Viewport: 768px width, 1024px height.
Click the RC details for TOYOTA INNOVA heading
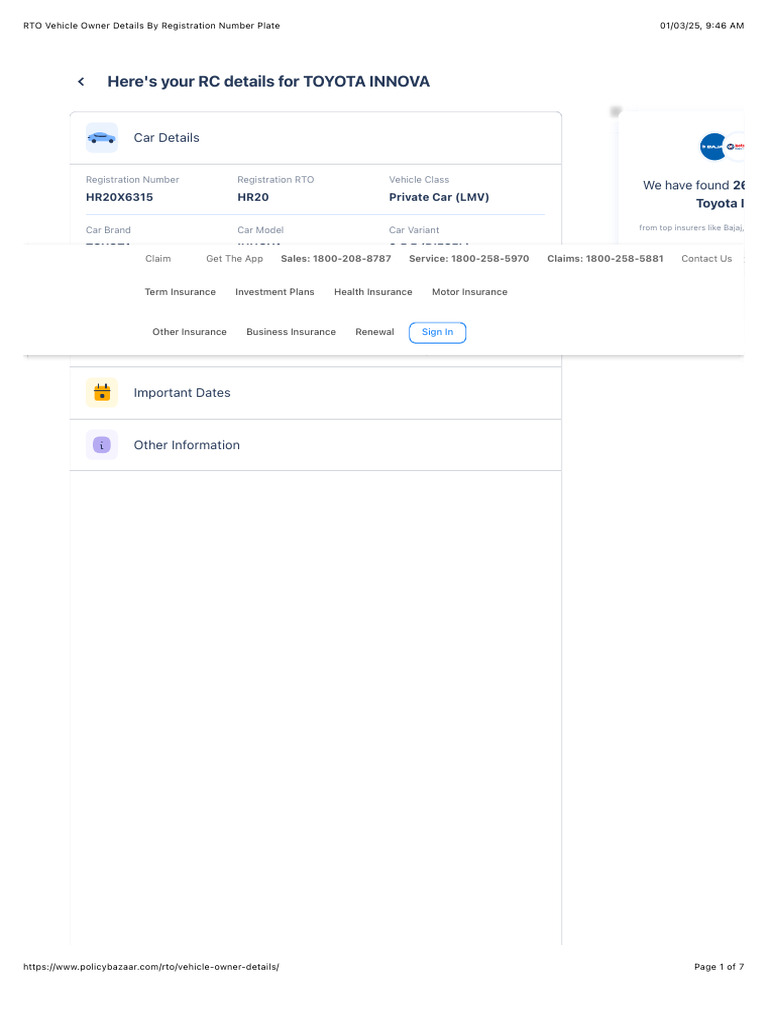tap(268, 82)
